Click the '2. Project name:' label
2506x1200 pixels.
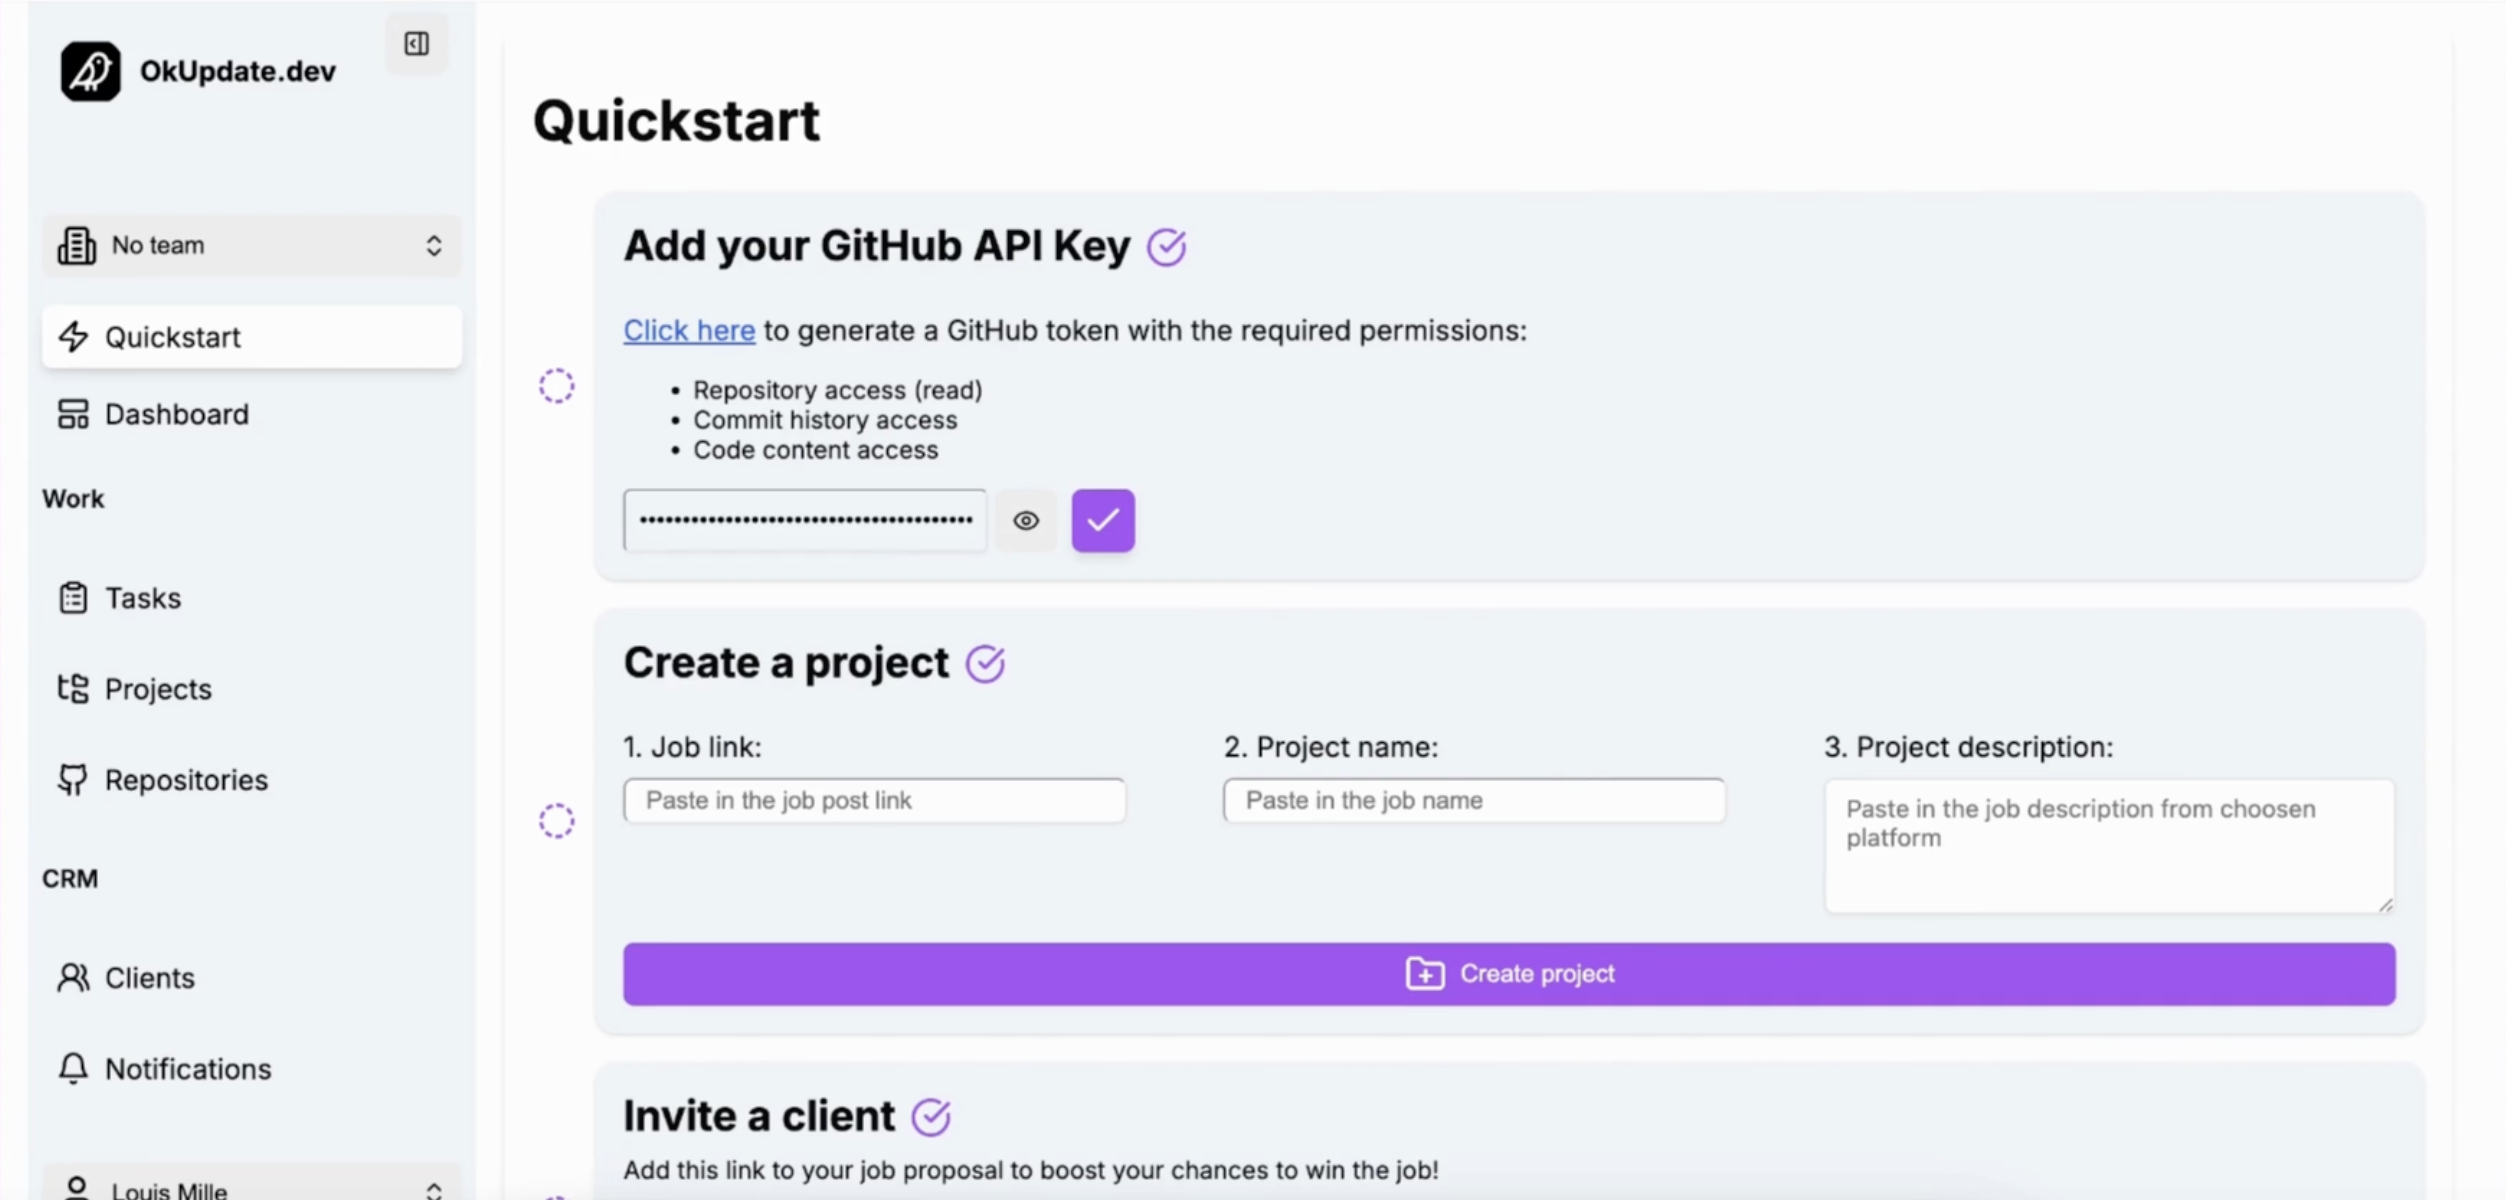[1331, 747]
